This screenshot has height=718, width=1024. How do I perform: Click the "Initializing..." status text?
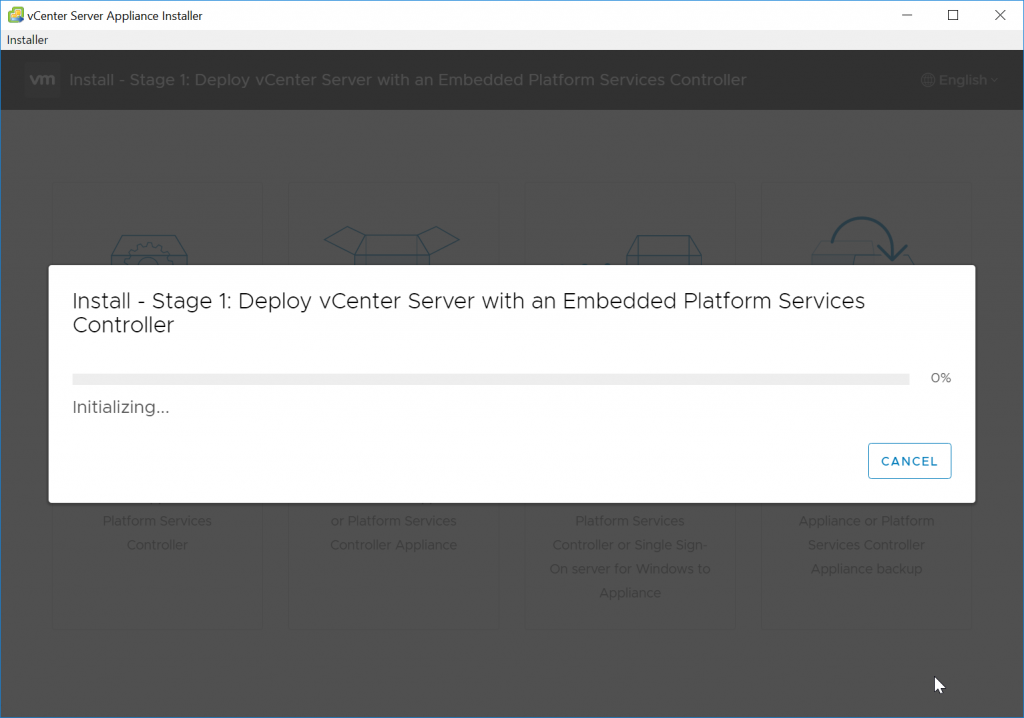(x=121, y=407)
